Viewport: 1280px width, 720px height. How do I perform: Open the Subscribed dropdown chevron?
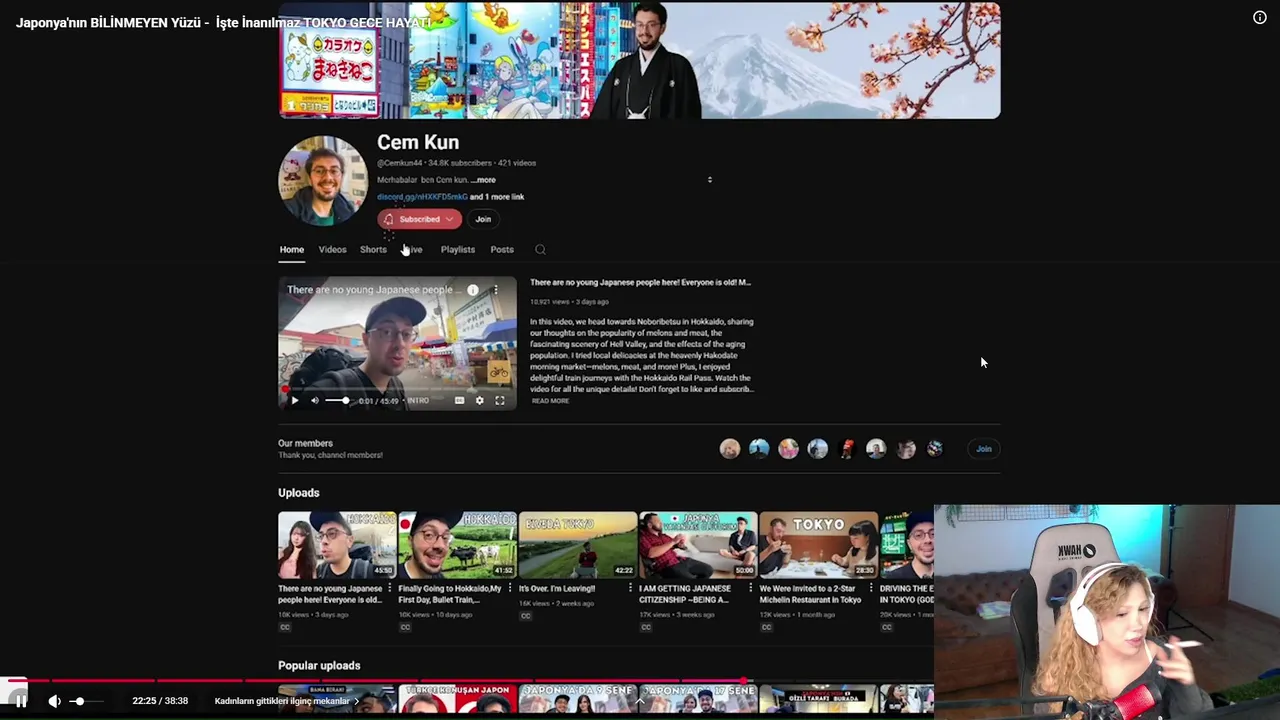click(449, 219)
